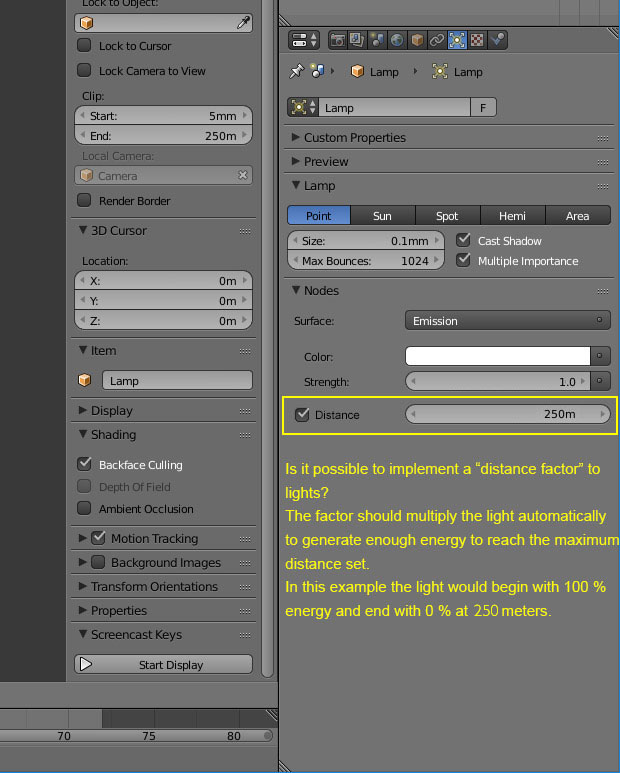Click the cube icon in Lock to Object field

pos(87,23)
